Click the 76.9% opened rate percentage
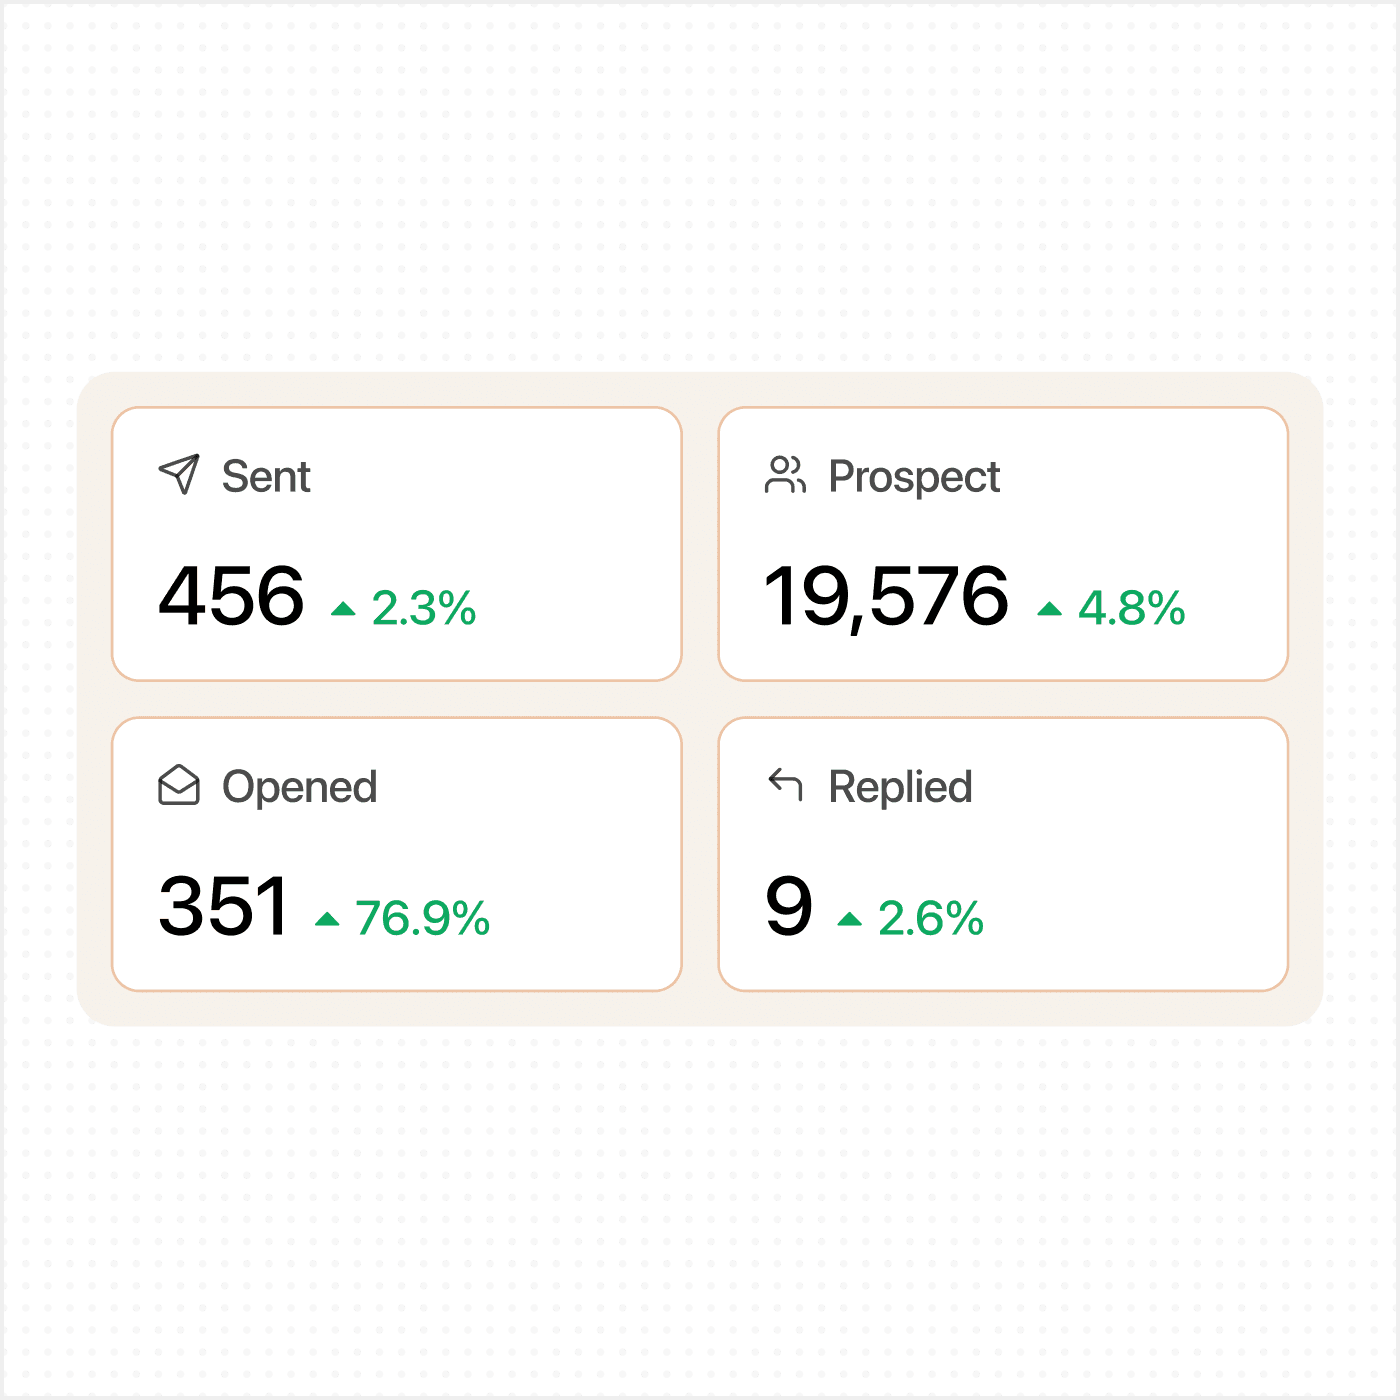 tap(423, 918)
